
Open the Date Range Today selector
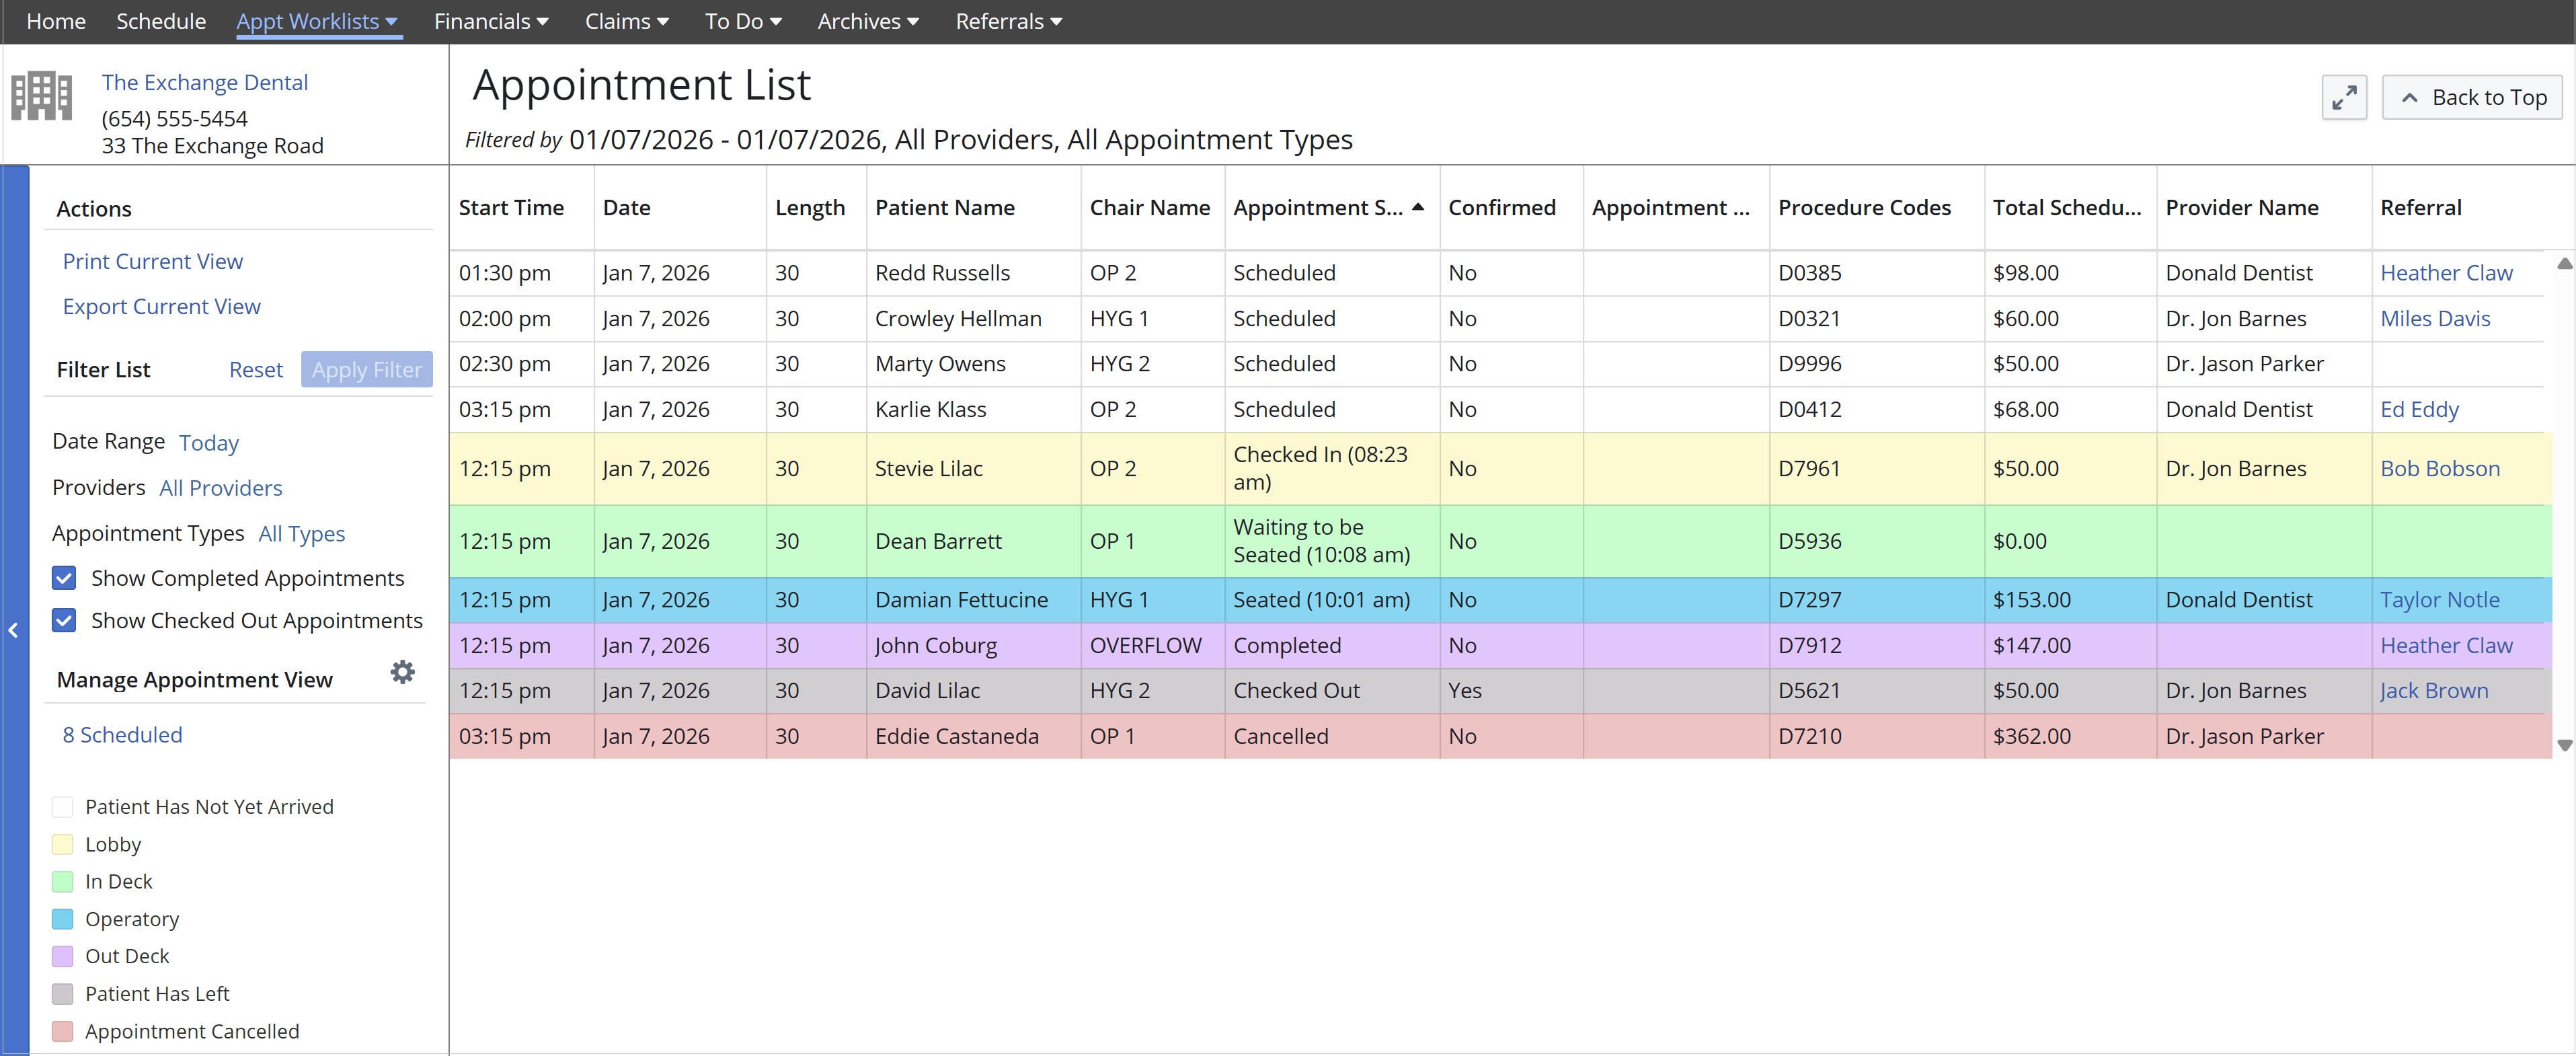coord(208,443)
